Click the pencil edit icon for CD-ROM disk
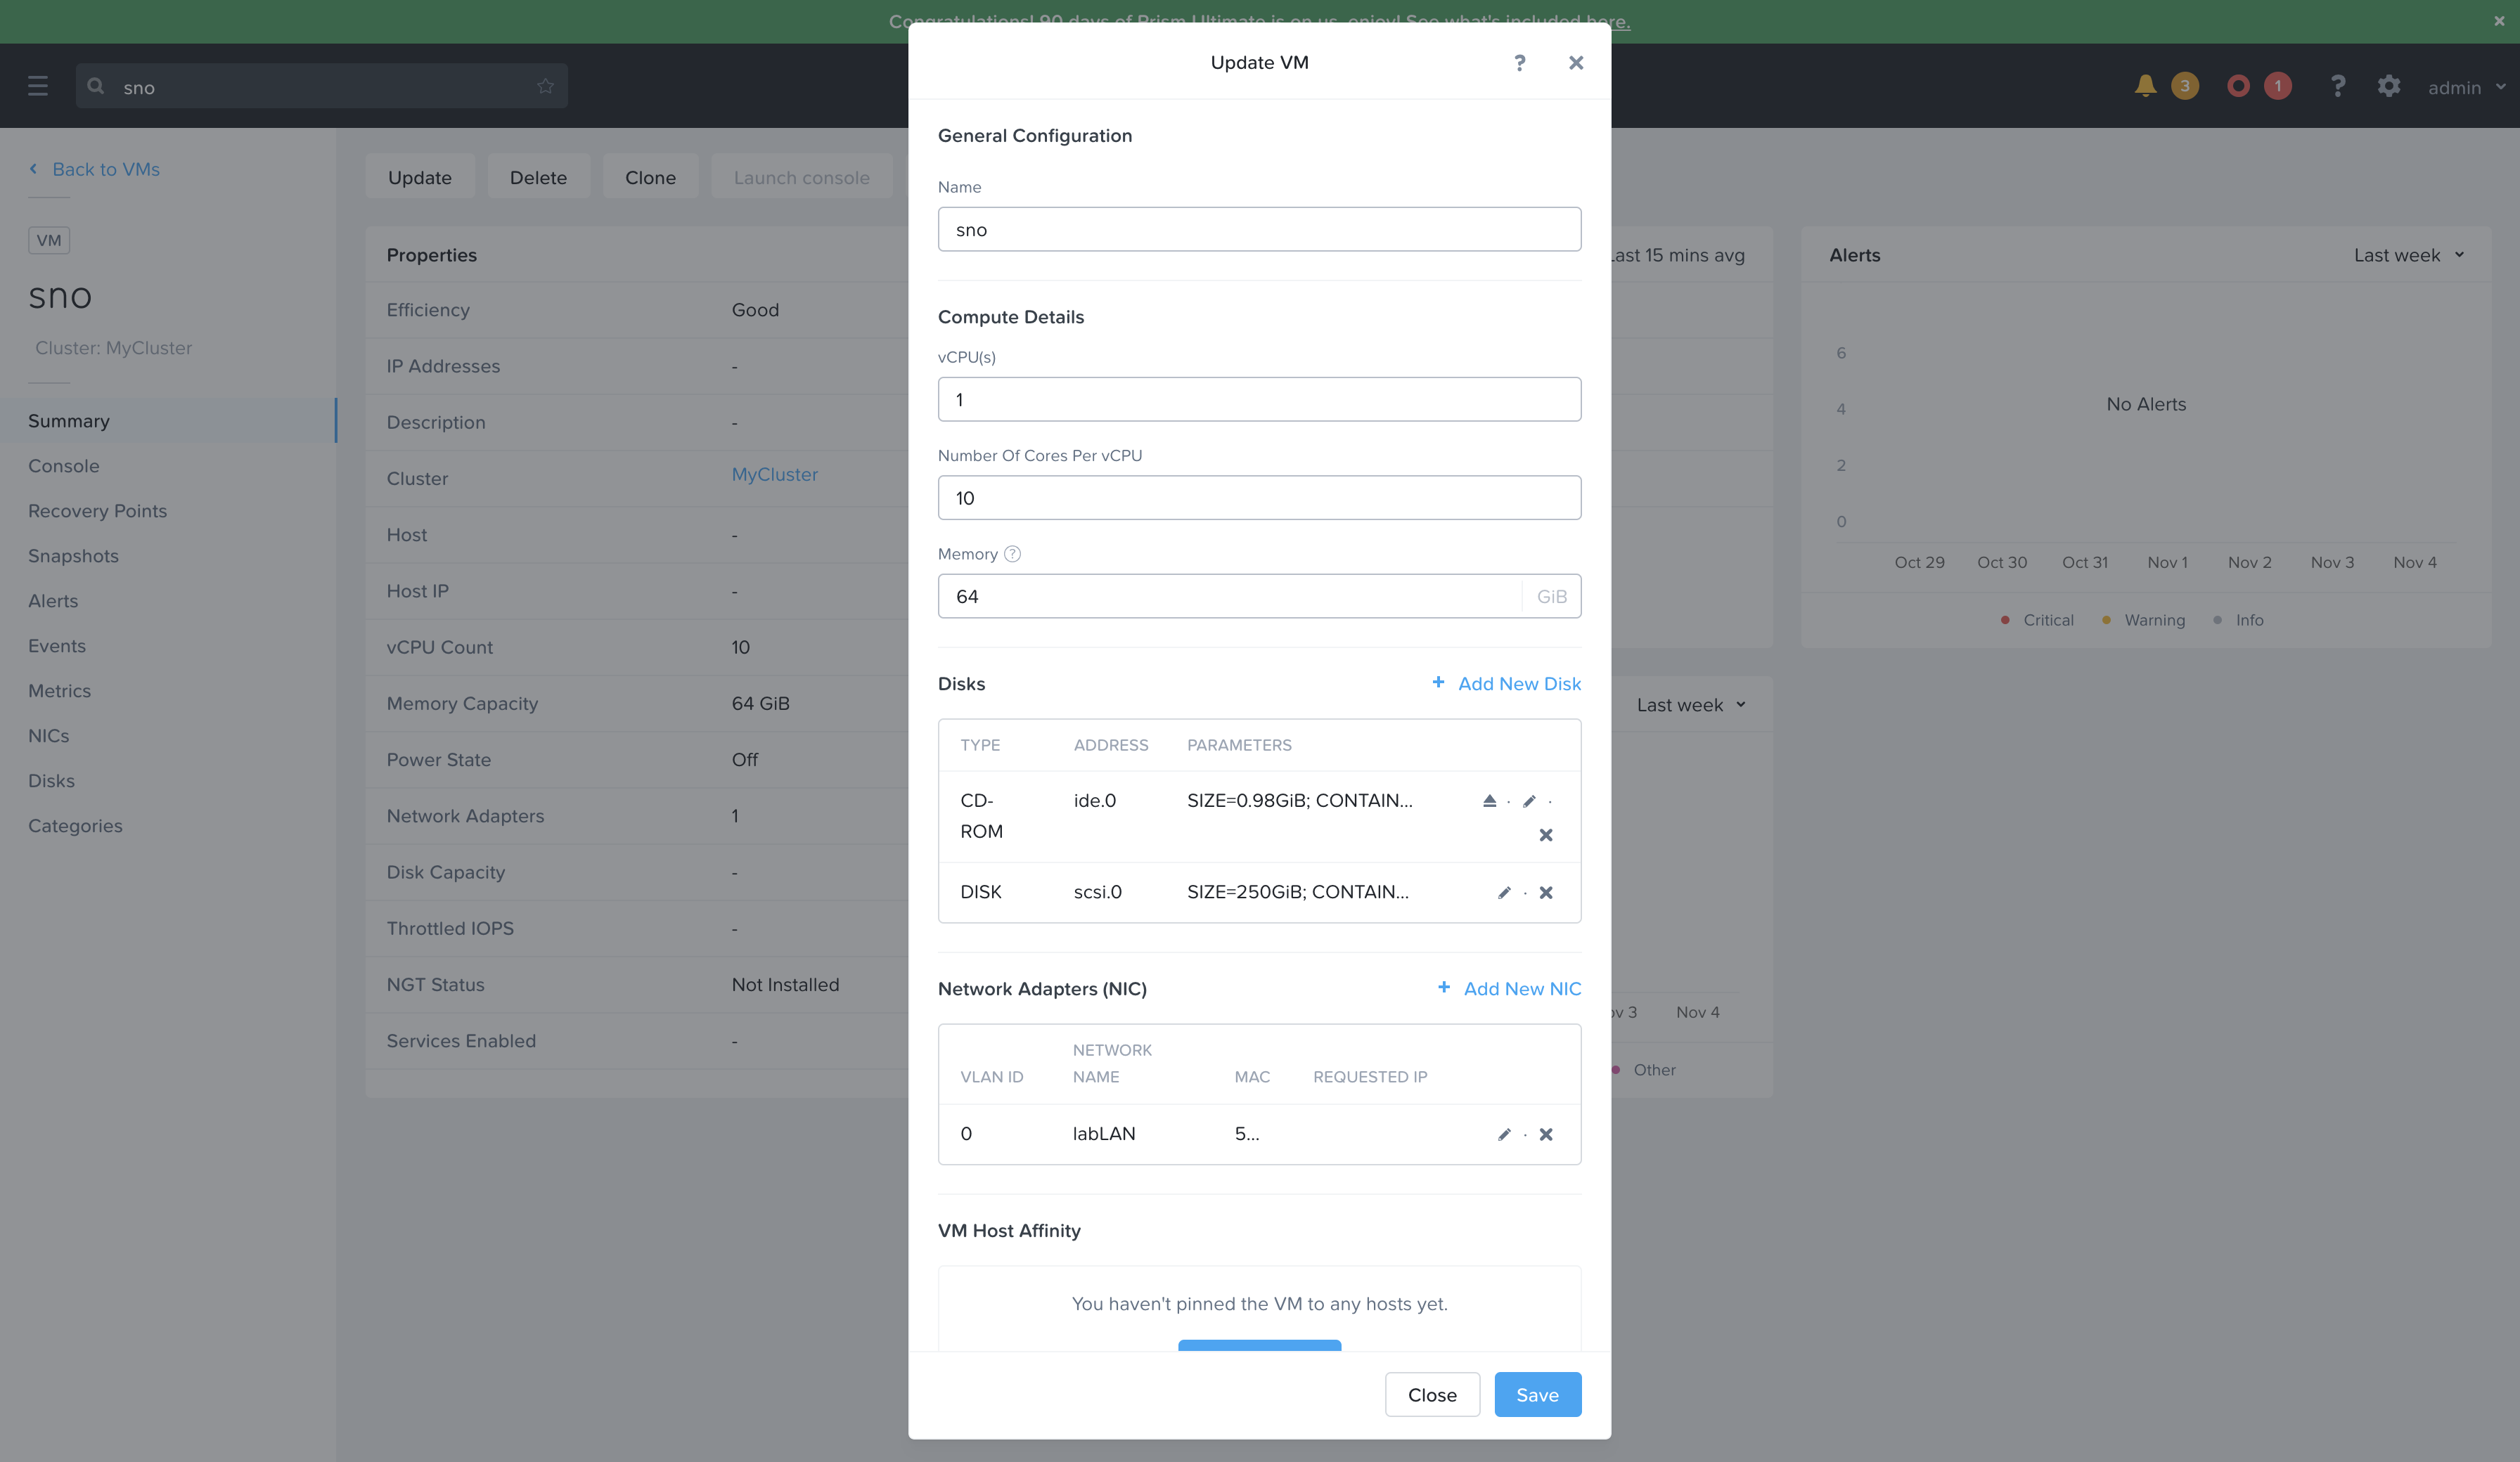This screenshot has width=2520, height=1462. pyautogui.click(x=1529, y=801)
